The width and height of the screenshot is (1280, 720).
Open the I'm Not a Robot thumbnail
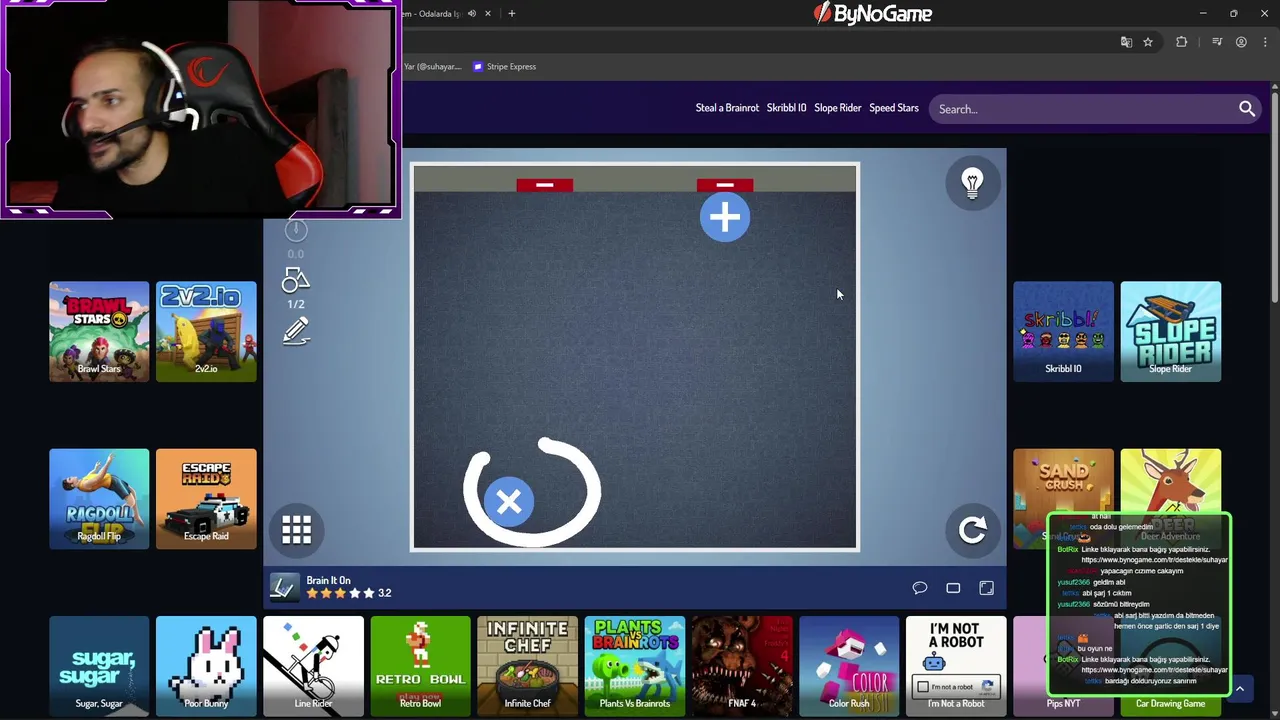click(956, 666)
